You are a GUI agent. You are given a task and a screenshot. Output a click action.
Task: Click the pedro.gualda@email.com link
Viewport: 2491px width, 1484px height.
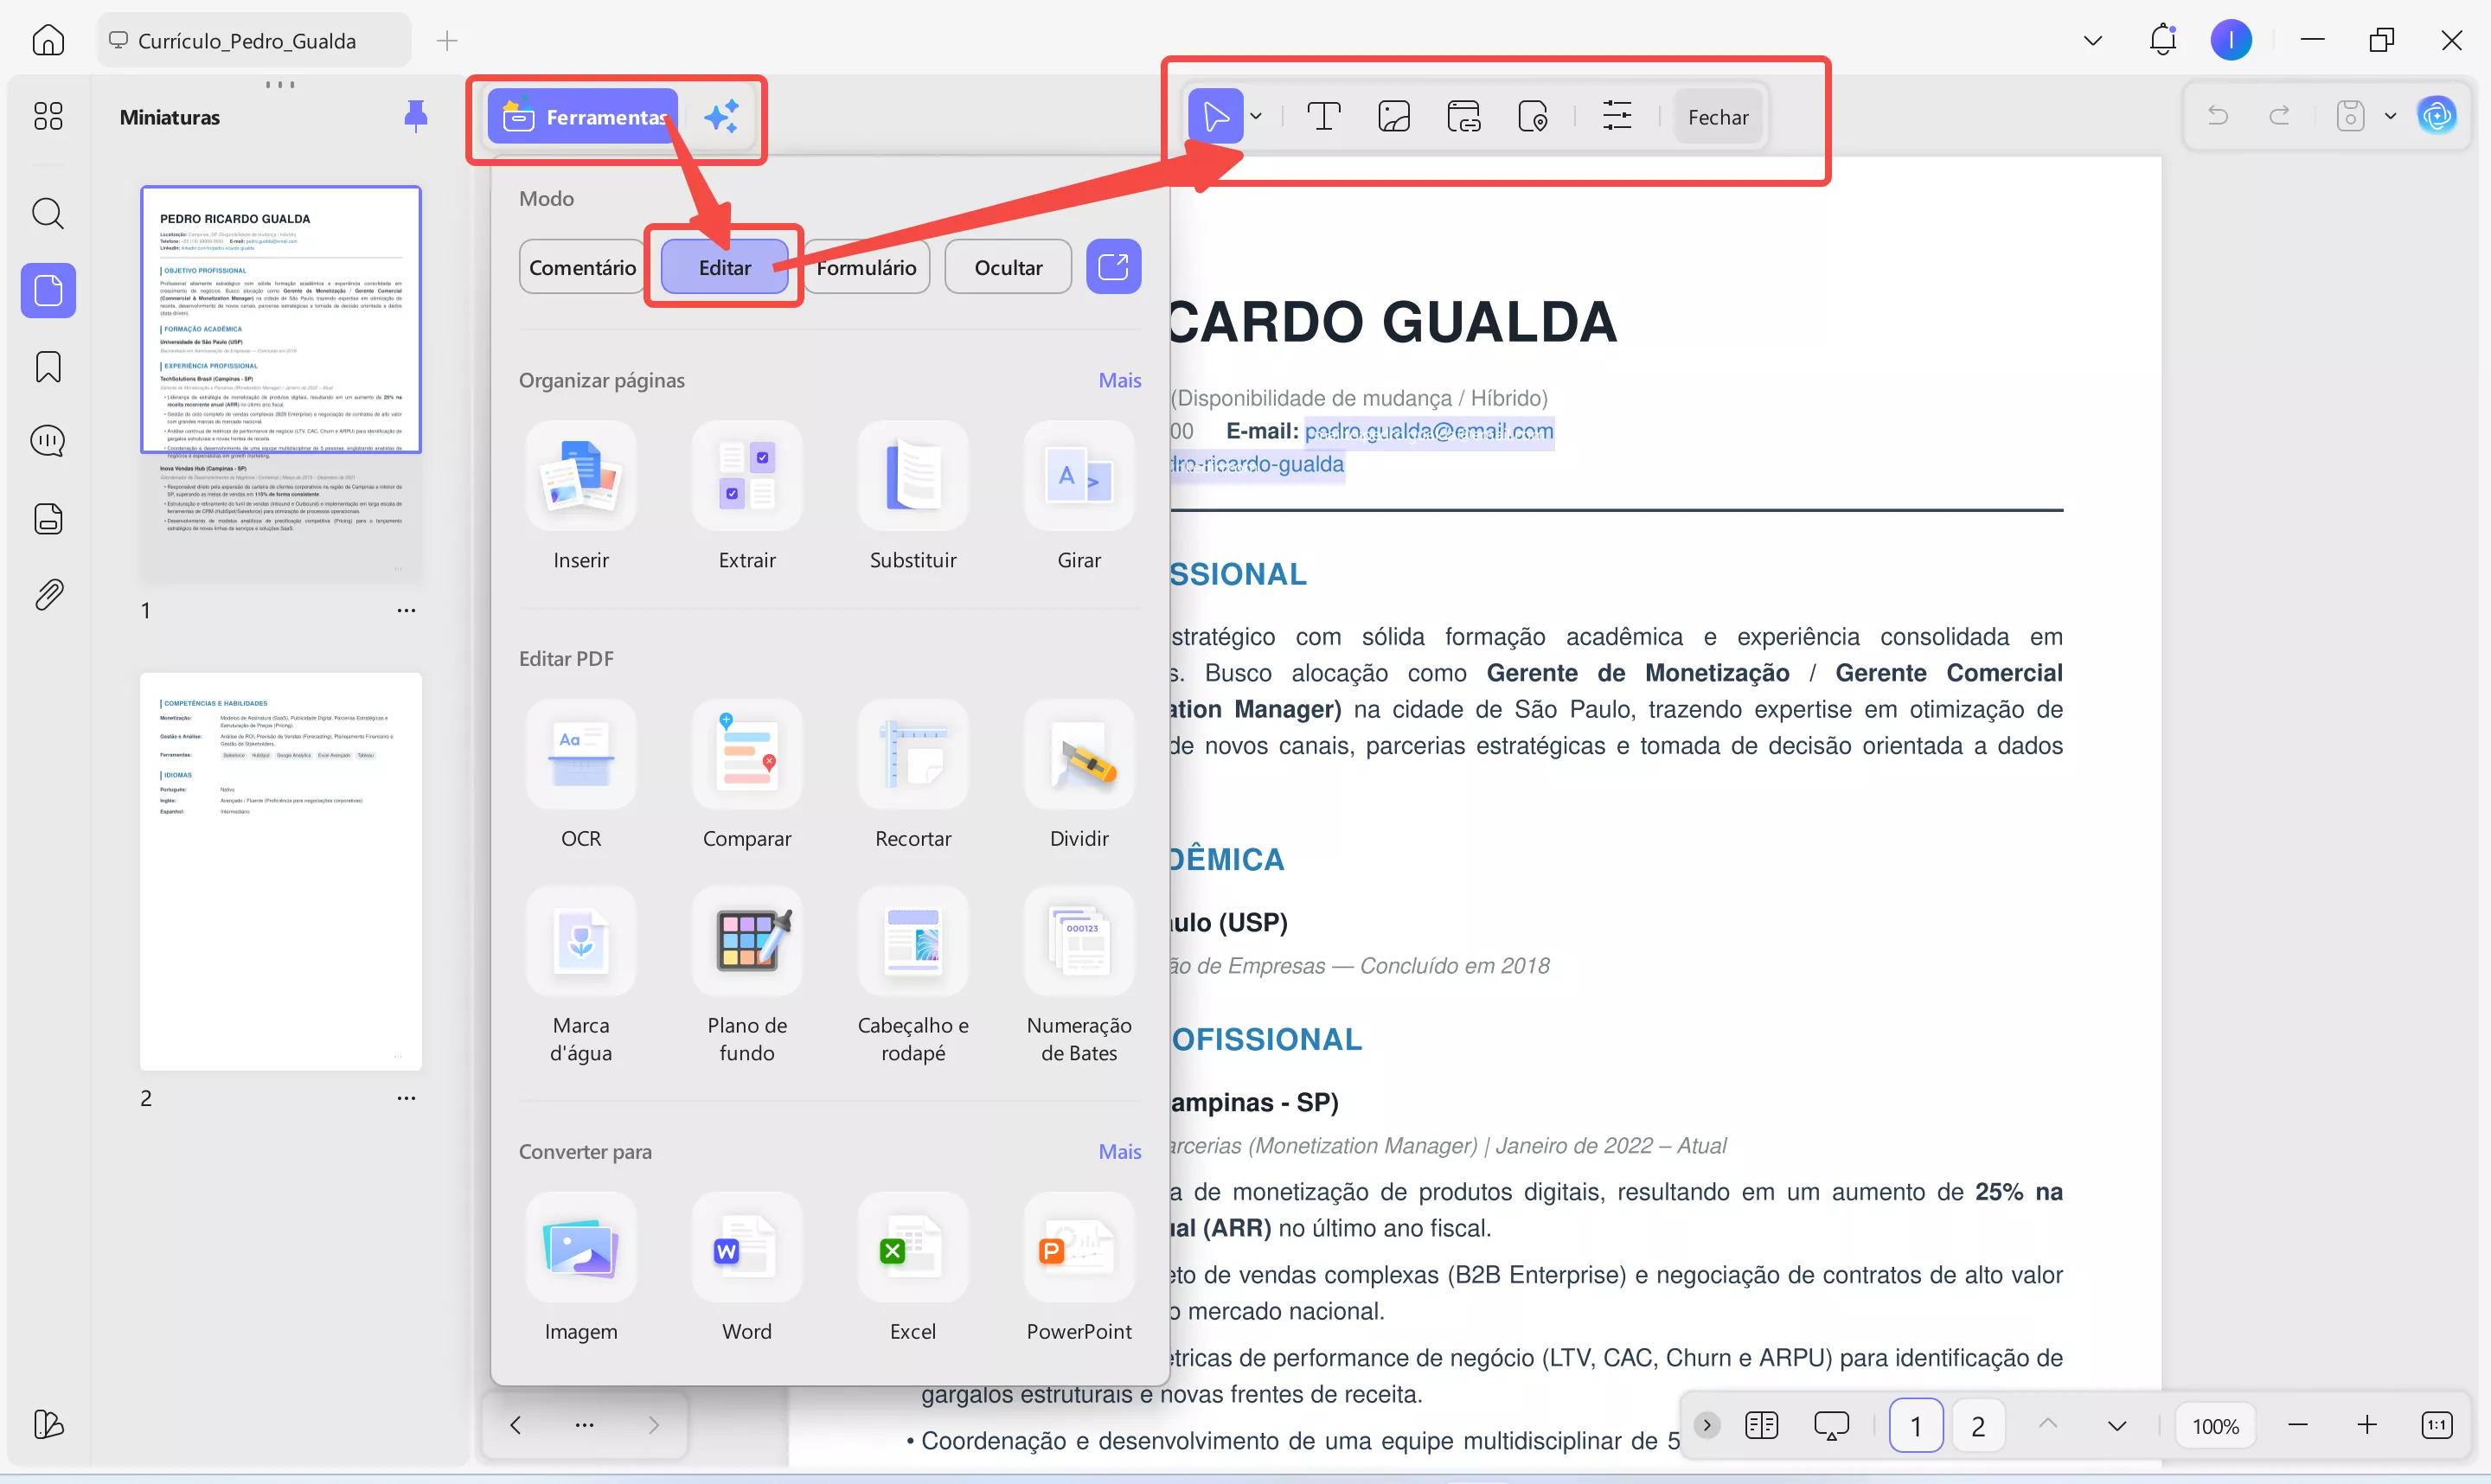pyautogui.click(x=1429, y=431)
